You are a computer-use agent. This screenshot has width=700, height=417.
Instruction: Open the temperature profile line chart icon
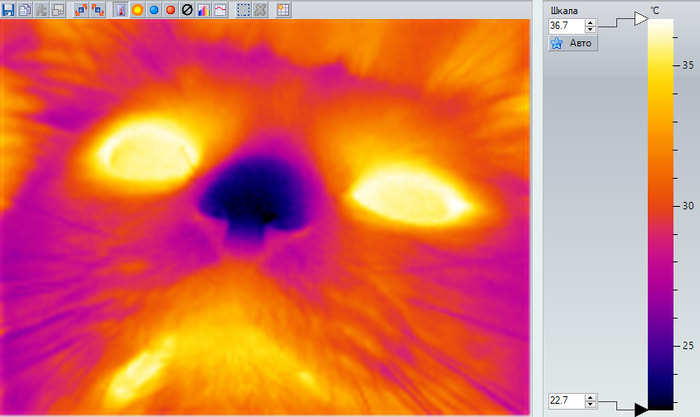point(218,10)
